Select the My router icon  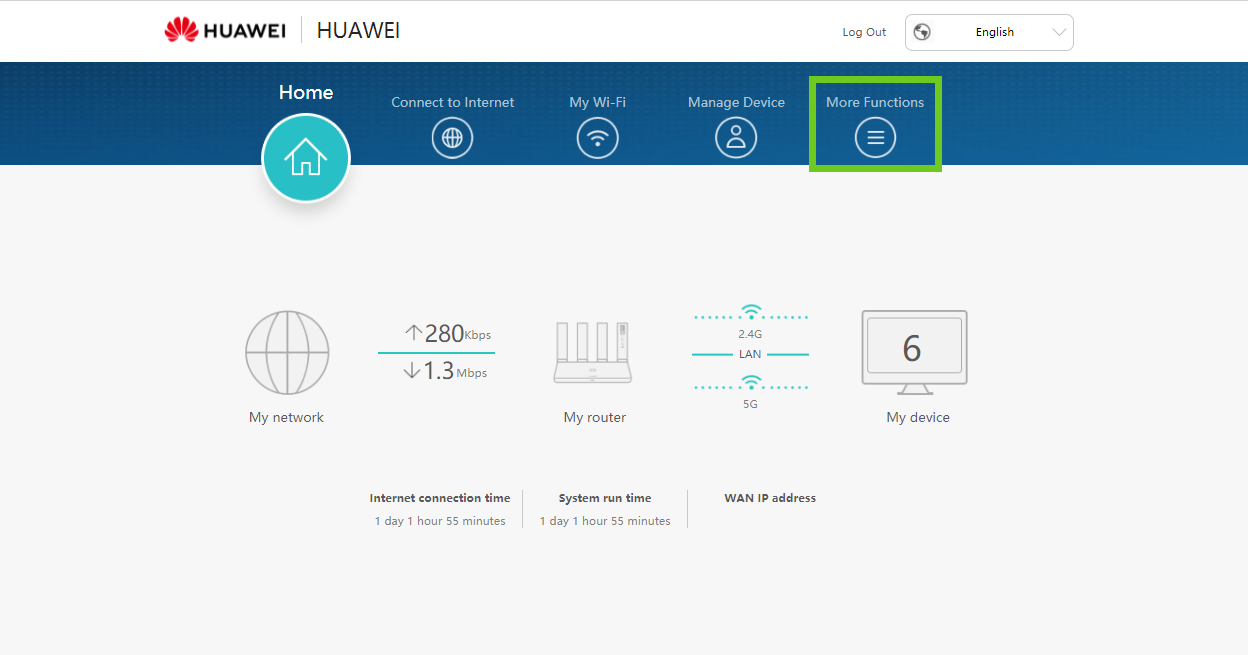[594, 353]
